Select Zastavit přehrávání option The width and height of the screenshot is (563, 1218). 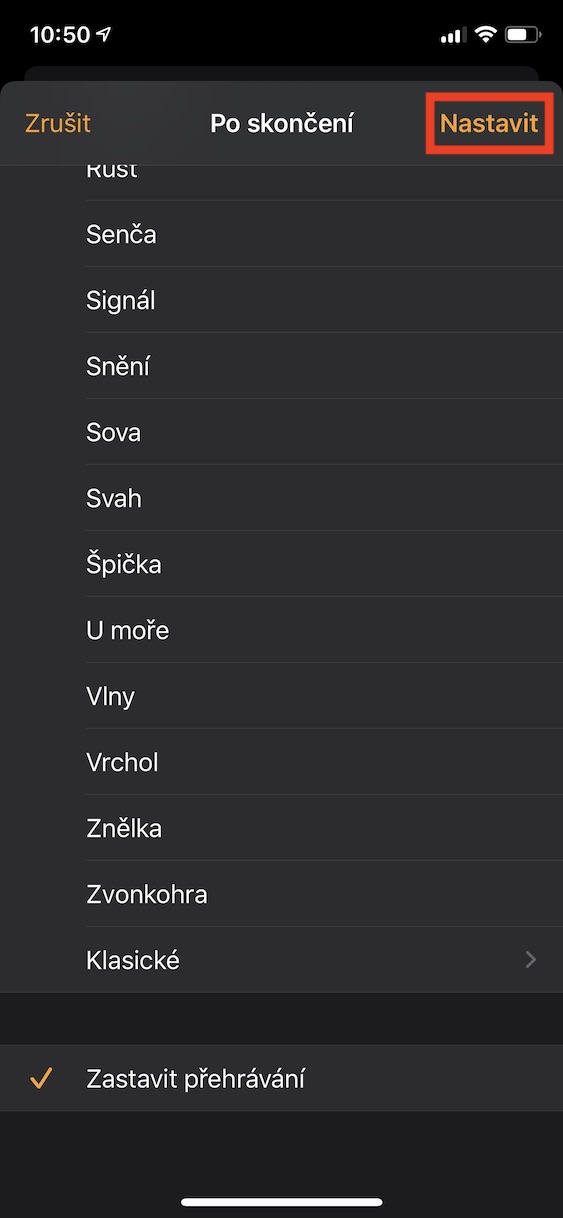tap(281, 1079)
